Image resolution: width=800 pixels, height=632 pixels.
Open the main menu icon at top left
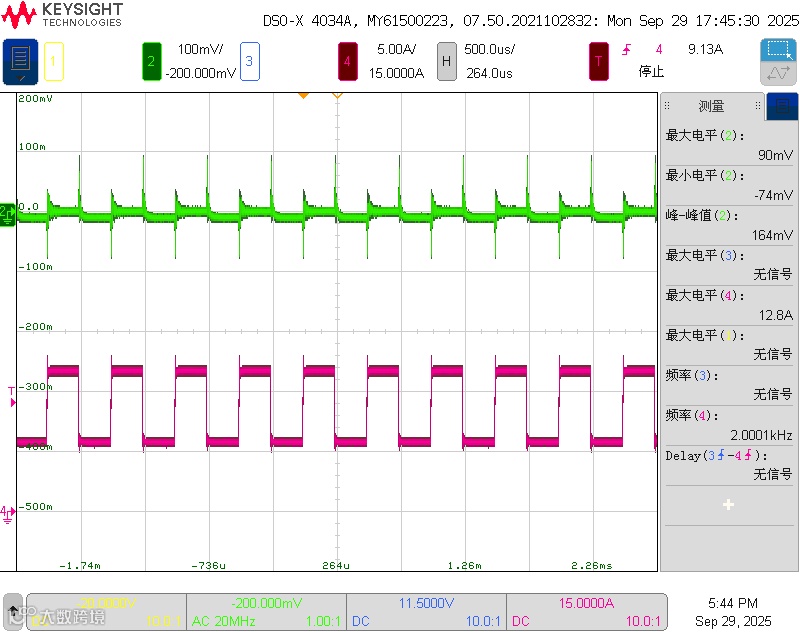click(x=20, y=61)
